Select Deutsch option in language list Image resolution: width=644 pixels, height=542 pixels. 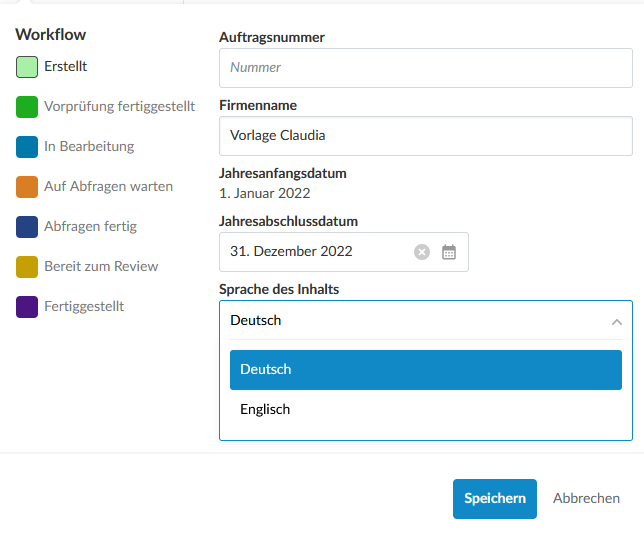click(x=426, y=370)
